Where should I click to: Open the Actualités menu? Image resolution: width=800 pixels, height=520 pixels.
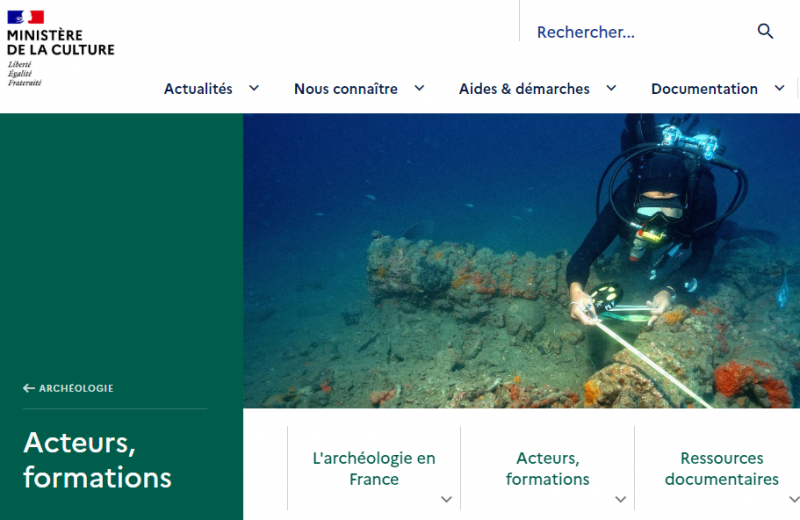tap(198, 89)
